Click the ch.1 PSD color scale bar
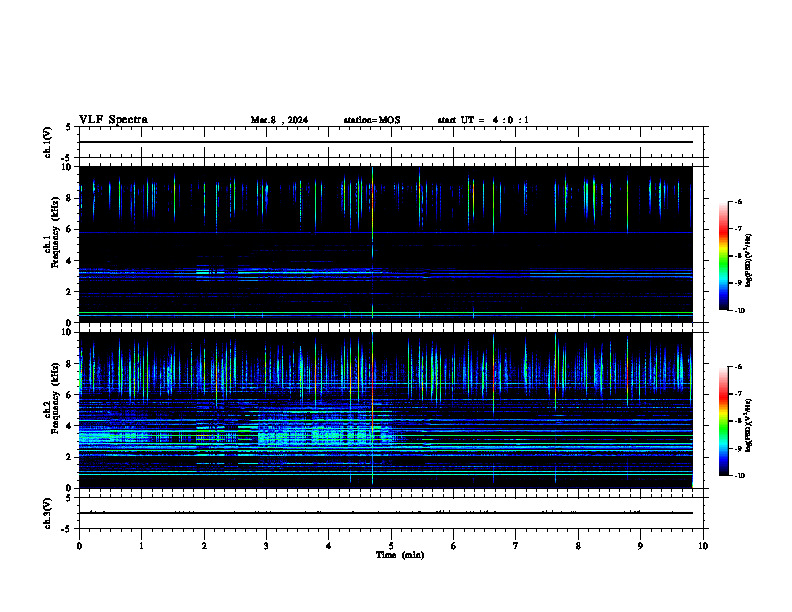 (x=724, y=256)
